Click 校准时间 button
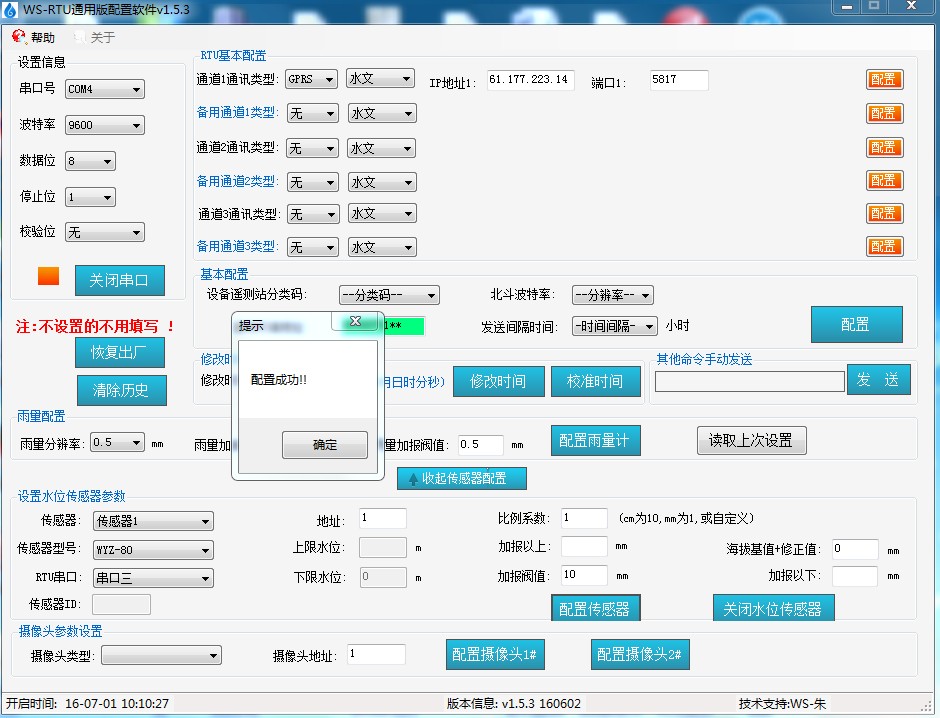The image size is (940, 718). [x=595, y=381]
